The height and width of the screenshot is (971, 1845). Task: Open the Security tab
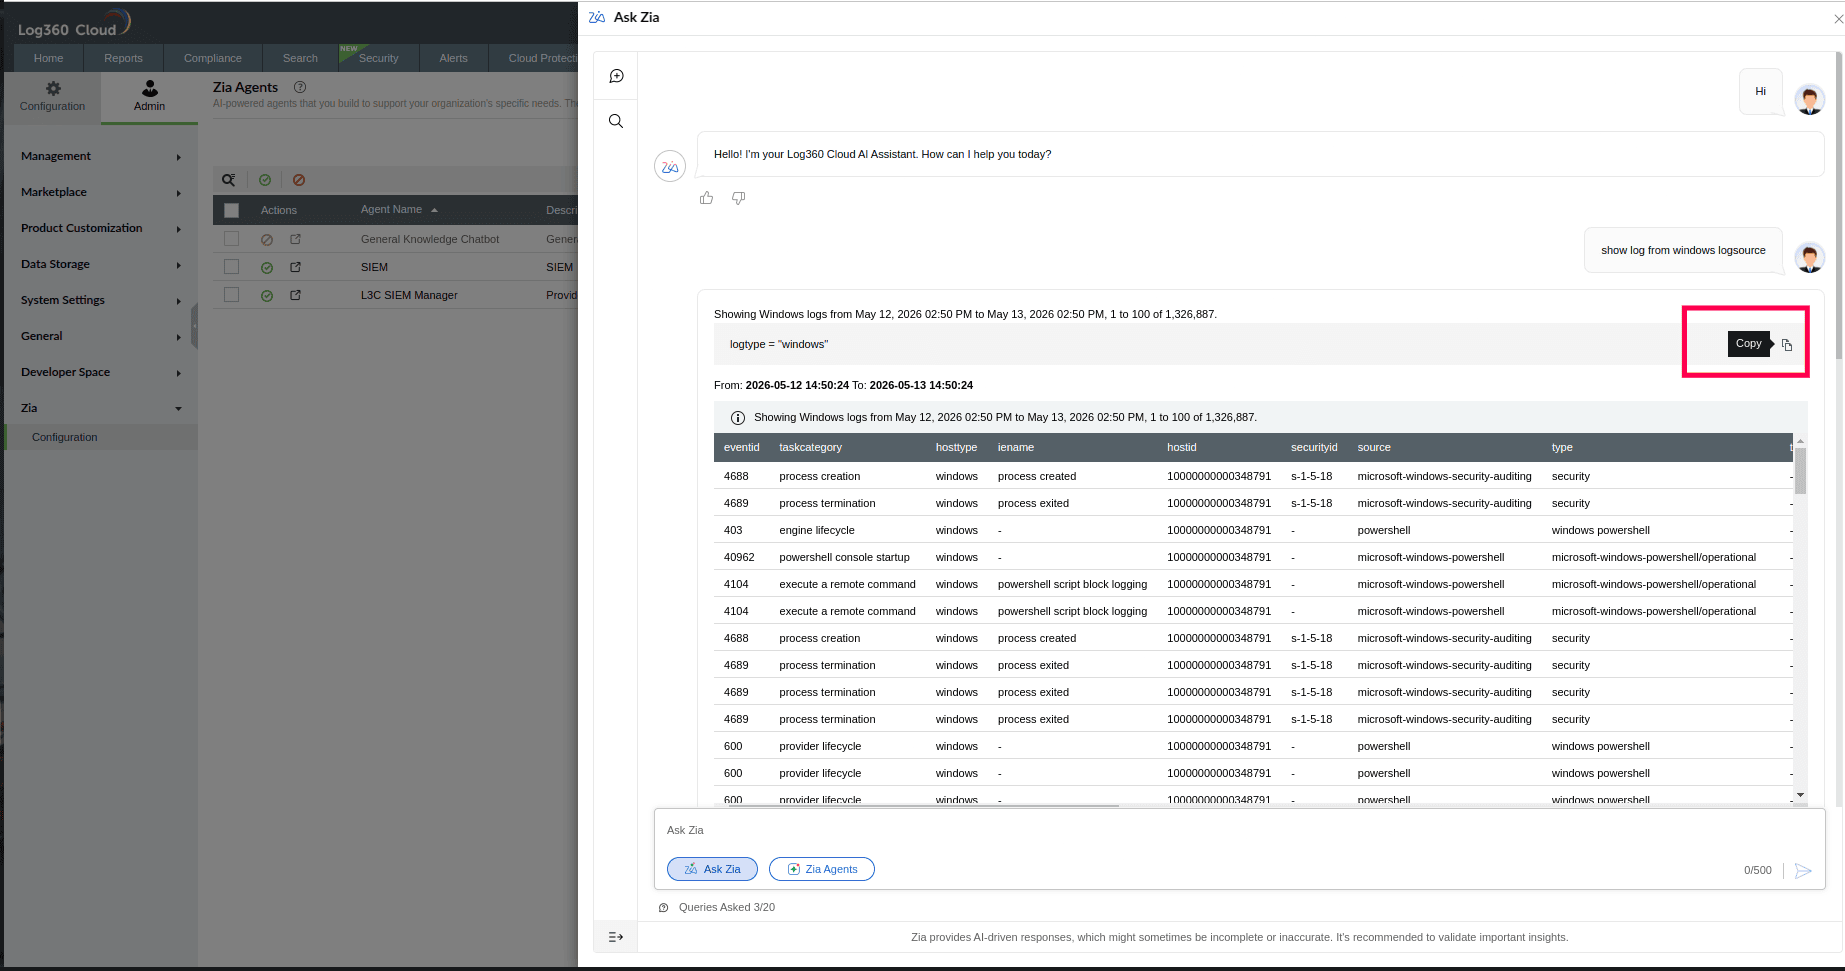pos(378,58)
